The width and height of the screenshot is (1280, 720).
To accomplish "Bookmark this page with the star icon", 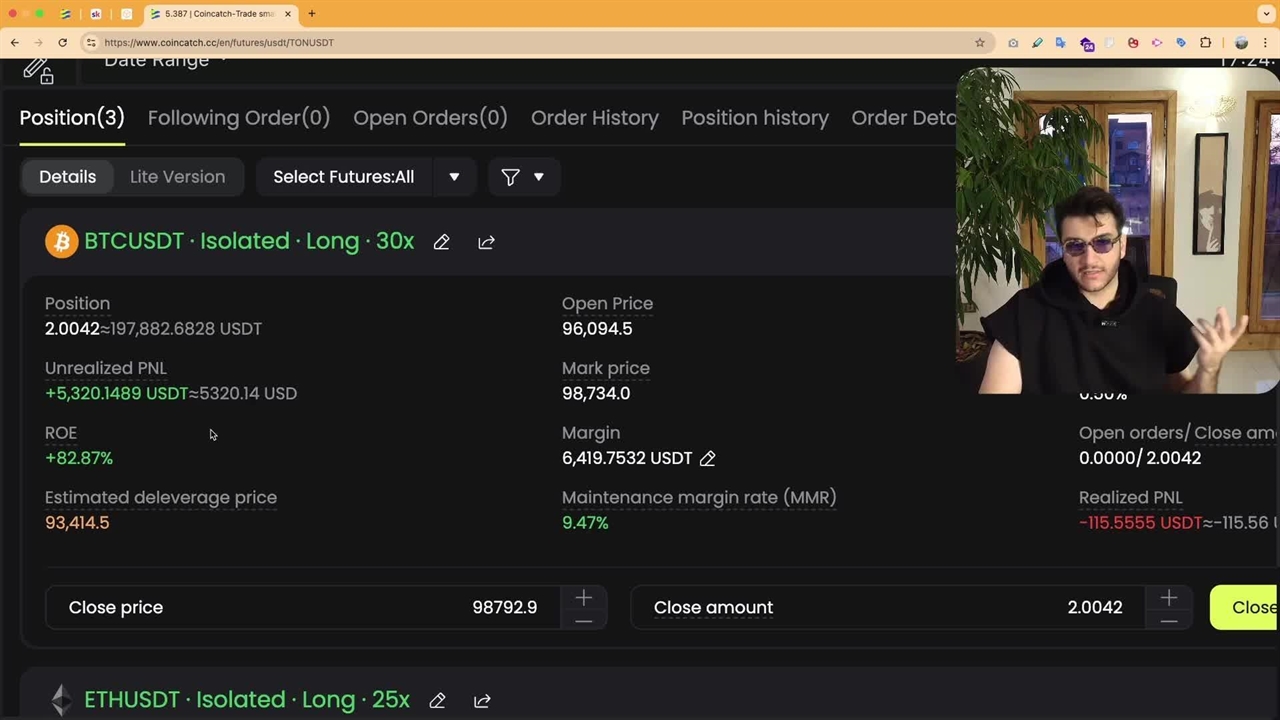I will tap(979, 42).
